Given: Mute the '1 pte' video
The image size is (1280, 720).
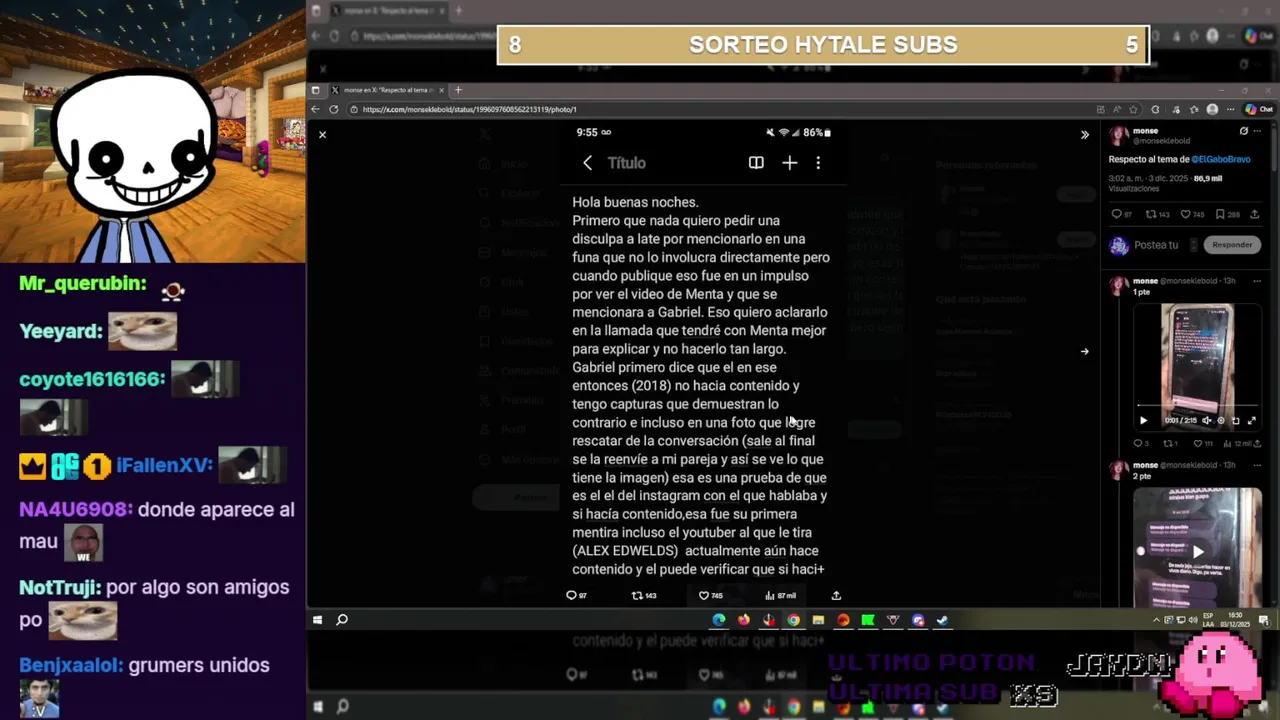Looking at the screenshot, I should coord(1206,420).
